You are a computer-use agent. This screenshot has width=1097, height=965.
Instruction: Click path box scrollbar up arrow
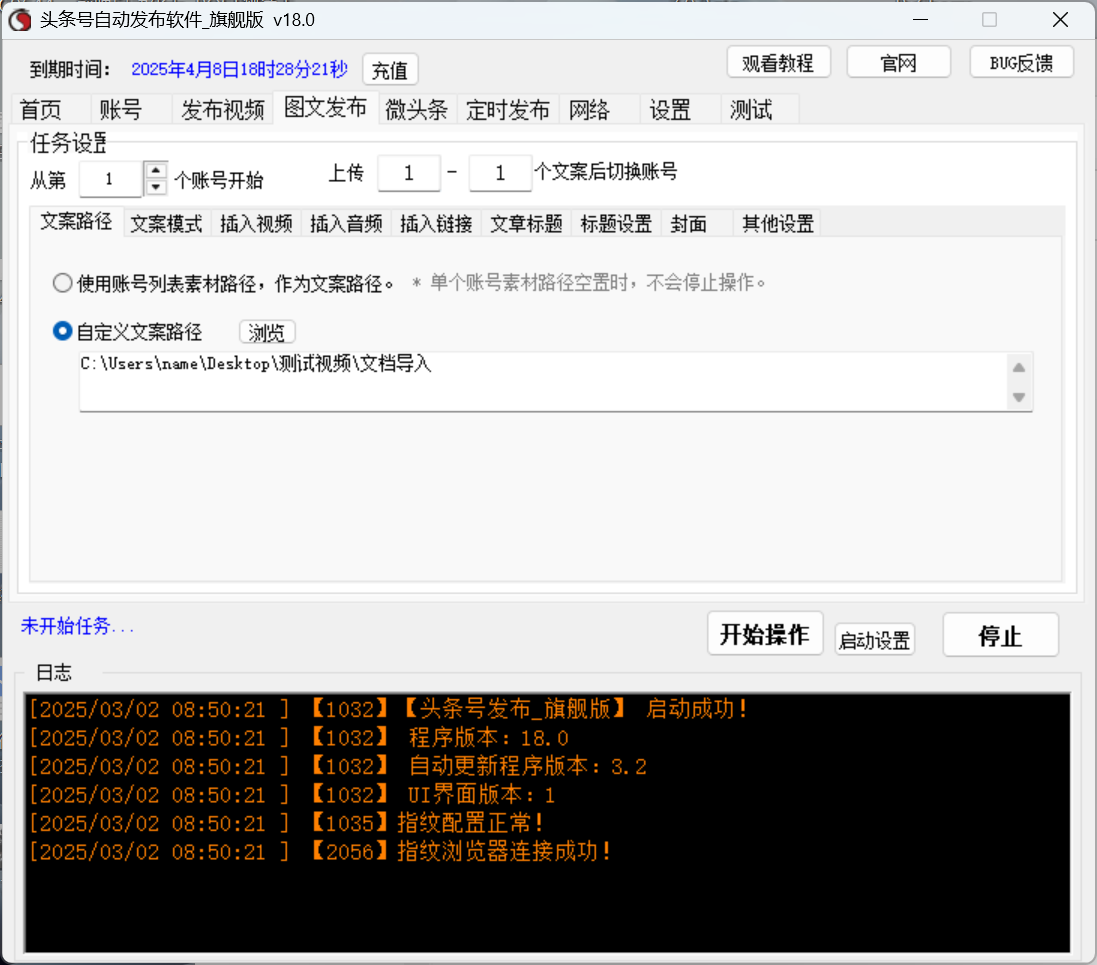1019,367
